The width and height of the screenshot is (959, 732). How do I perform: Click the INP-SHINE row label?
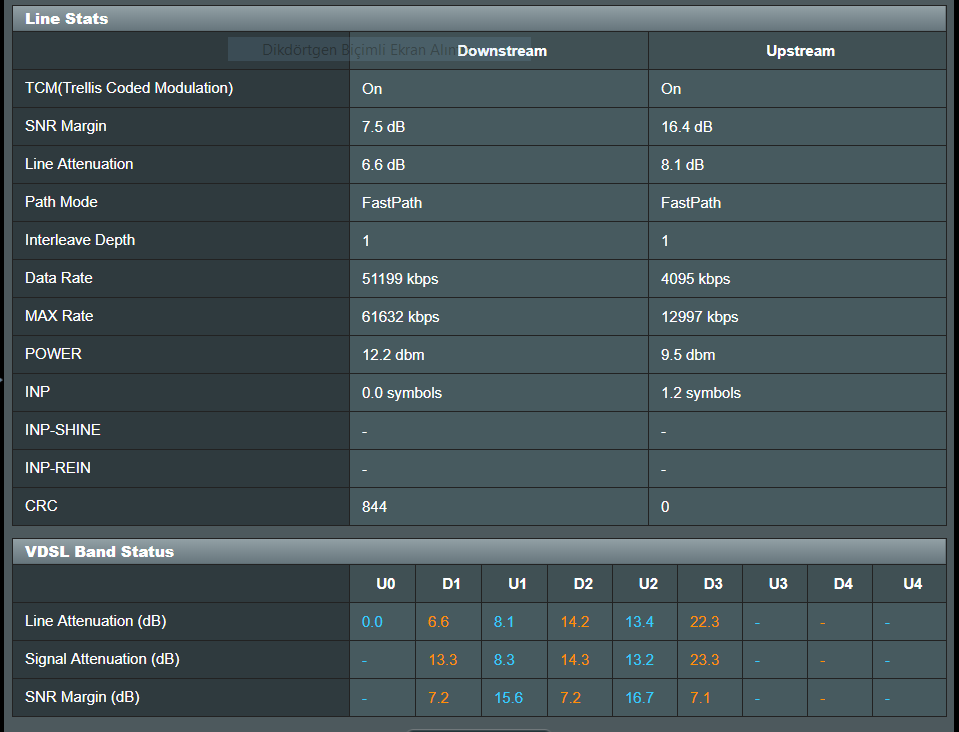point(62,429)
